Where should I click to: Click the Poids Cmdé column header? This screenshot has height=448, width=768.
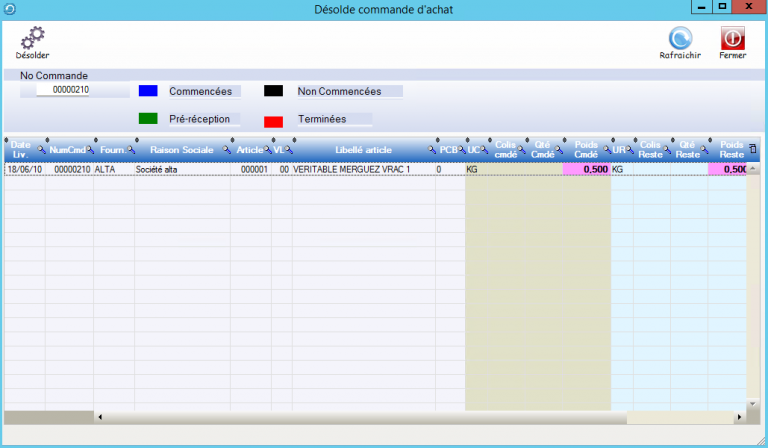click(585, 150)
